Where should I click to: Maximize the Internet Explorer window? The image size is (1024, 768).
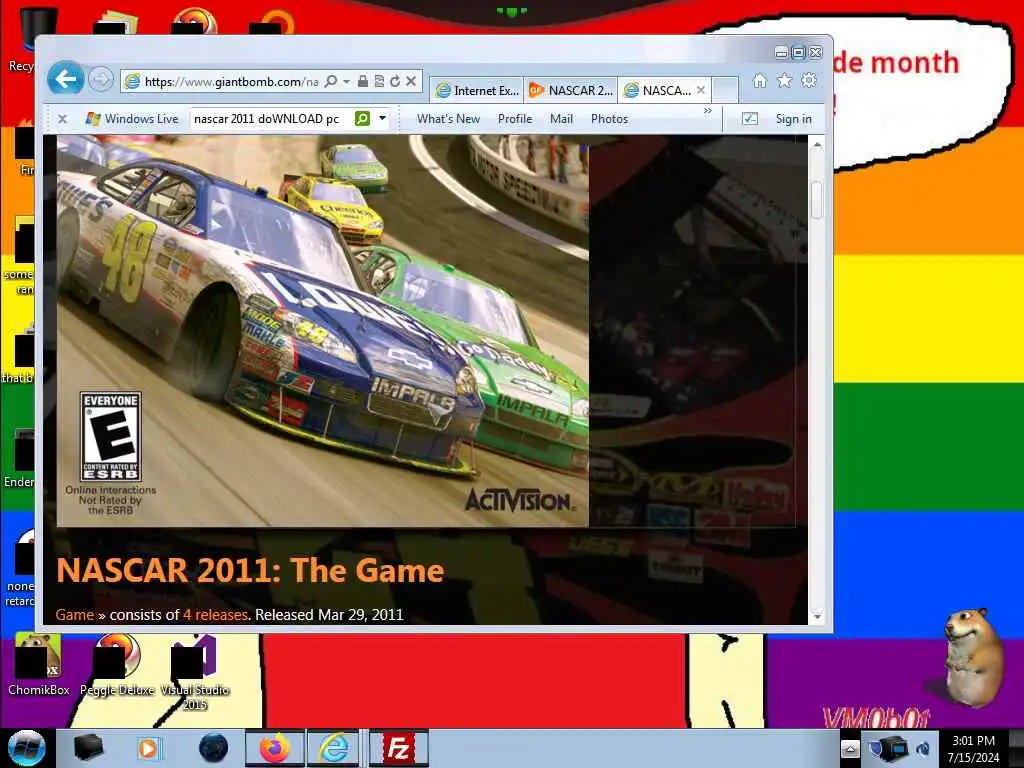pos(798,52)
